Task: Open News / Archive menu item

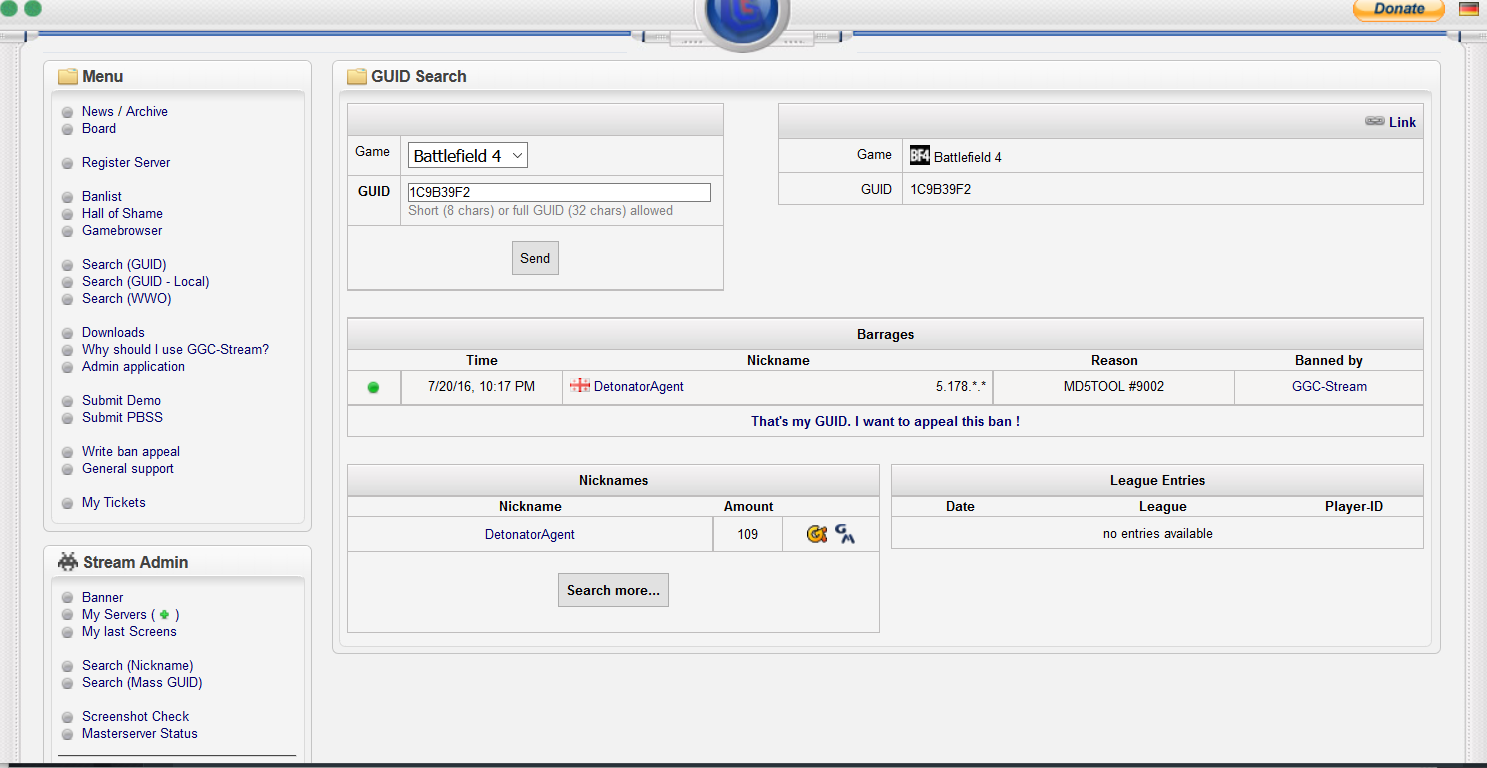Action: [125, 111]
